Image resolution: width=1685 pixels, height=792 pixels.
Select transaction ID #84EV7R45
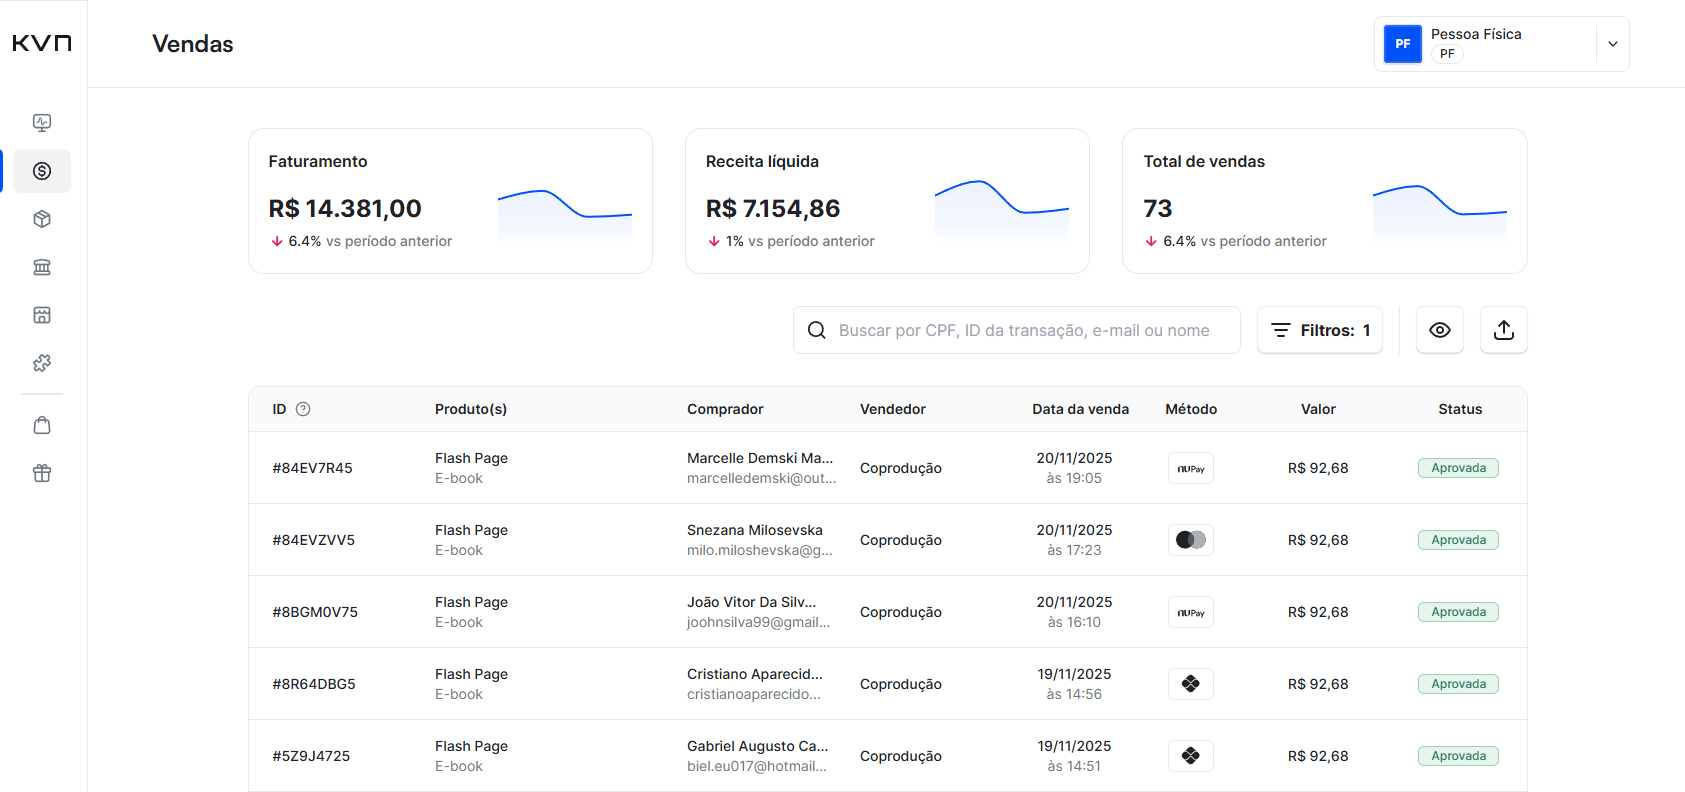pyautogui.click(x=313, y=468)
